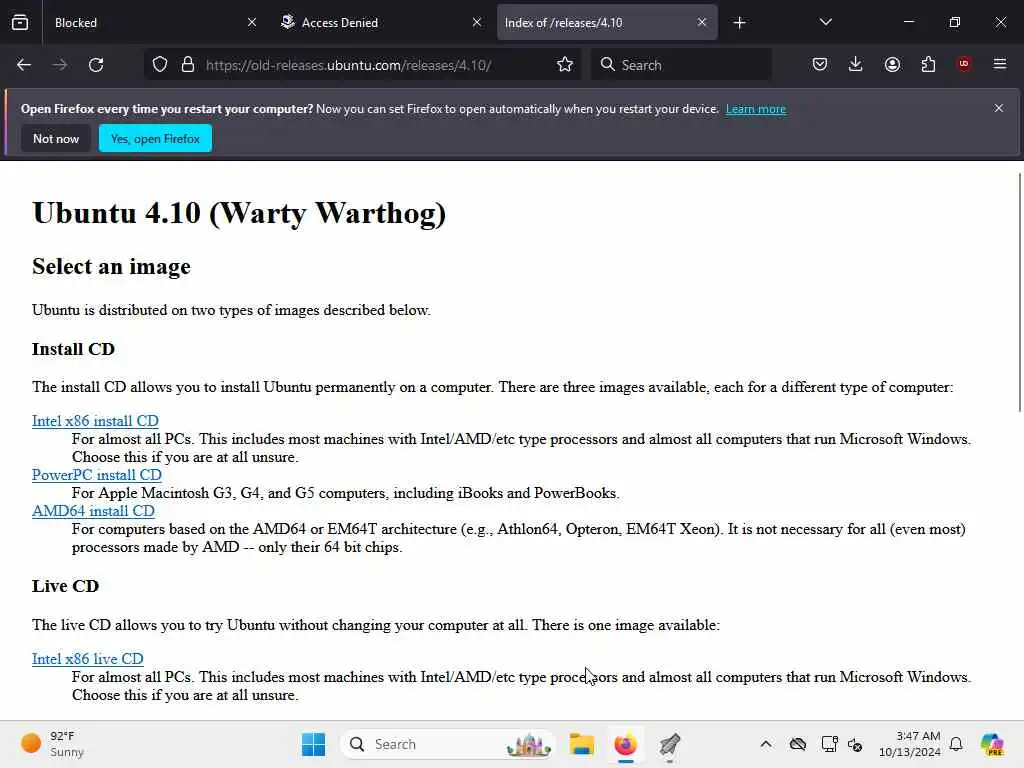Close the Blocked tab

[x=252, y=22]
